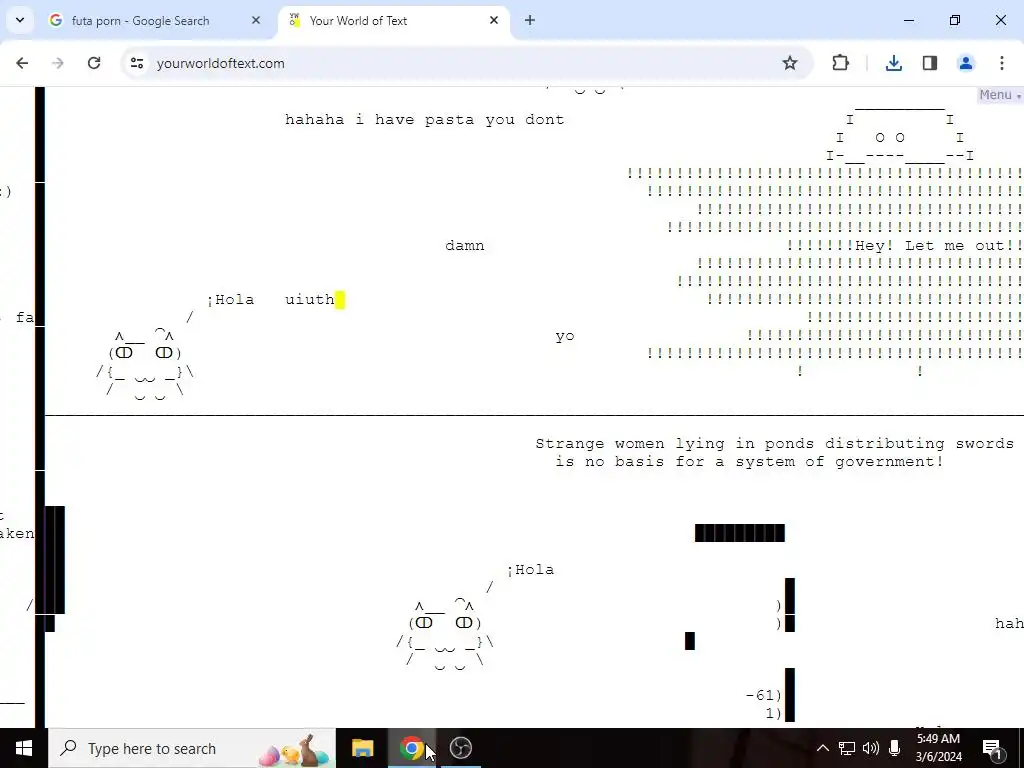
Task: Open the Extensions puzzle icon
Action: tap(840, 63)
